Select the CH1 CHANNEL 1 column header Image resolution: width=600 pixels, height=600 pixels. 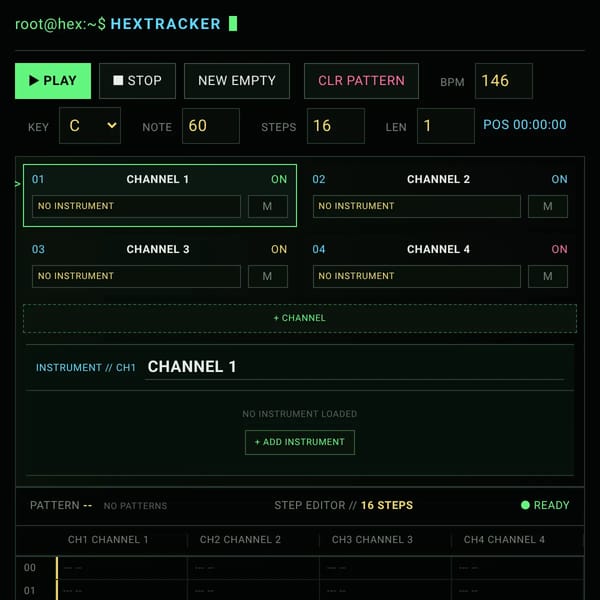tap(108, 540)
